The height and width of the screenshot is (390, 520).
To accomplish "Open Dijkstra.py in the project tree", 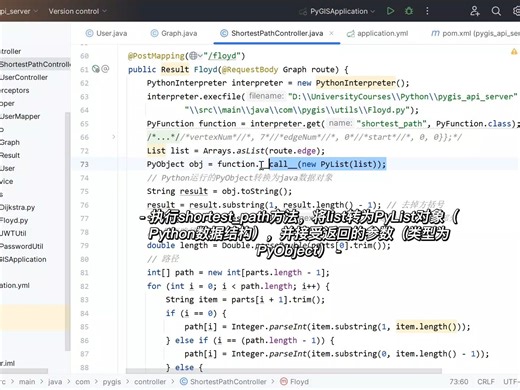I will click(x=17, y=207).
